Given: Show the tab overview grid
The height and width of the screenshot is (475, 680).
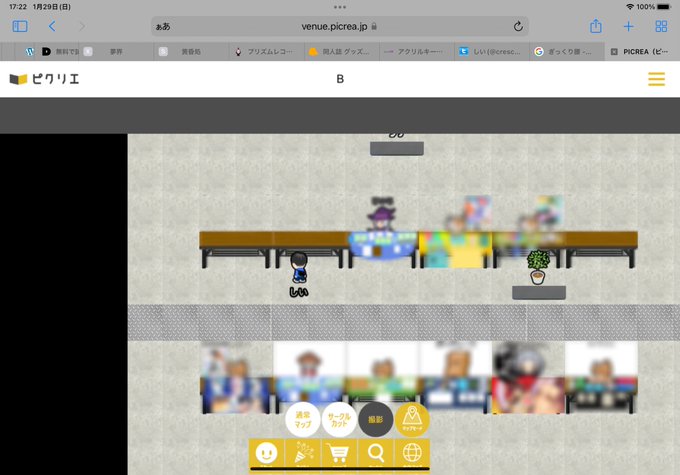Looking at the screenshot, I should [661, 26].
